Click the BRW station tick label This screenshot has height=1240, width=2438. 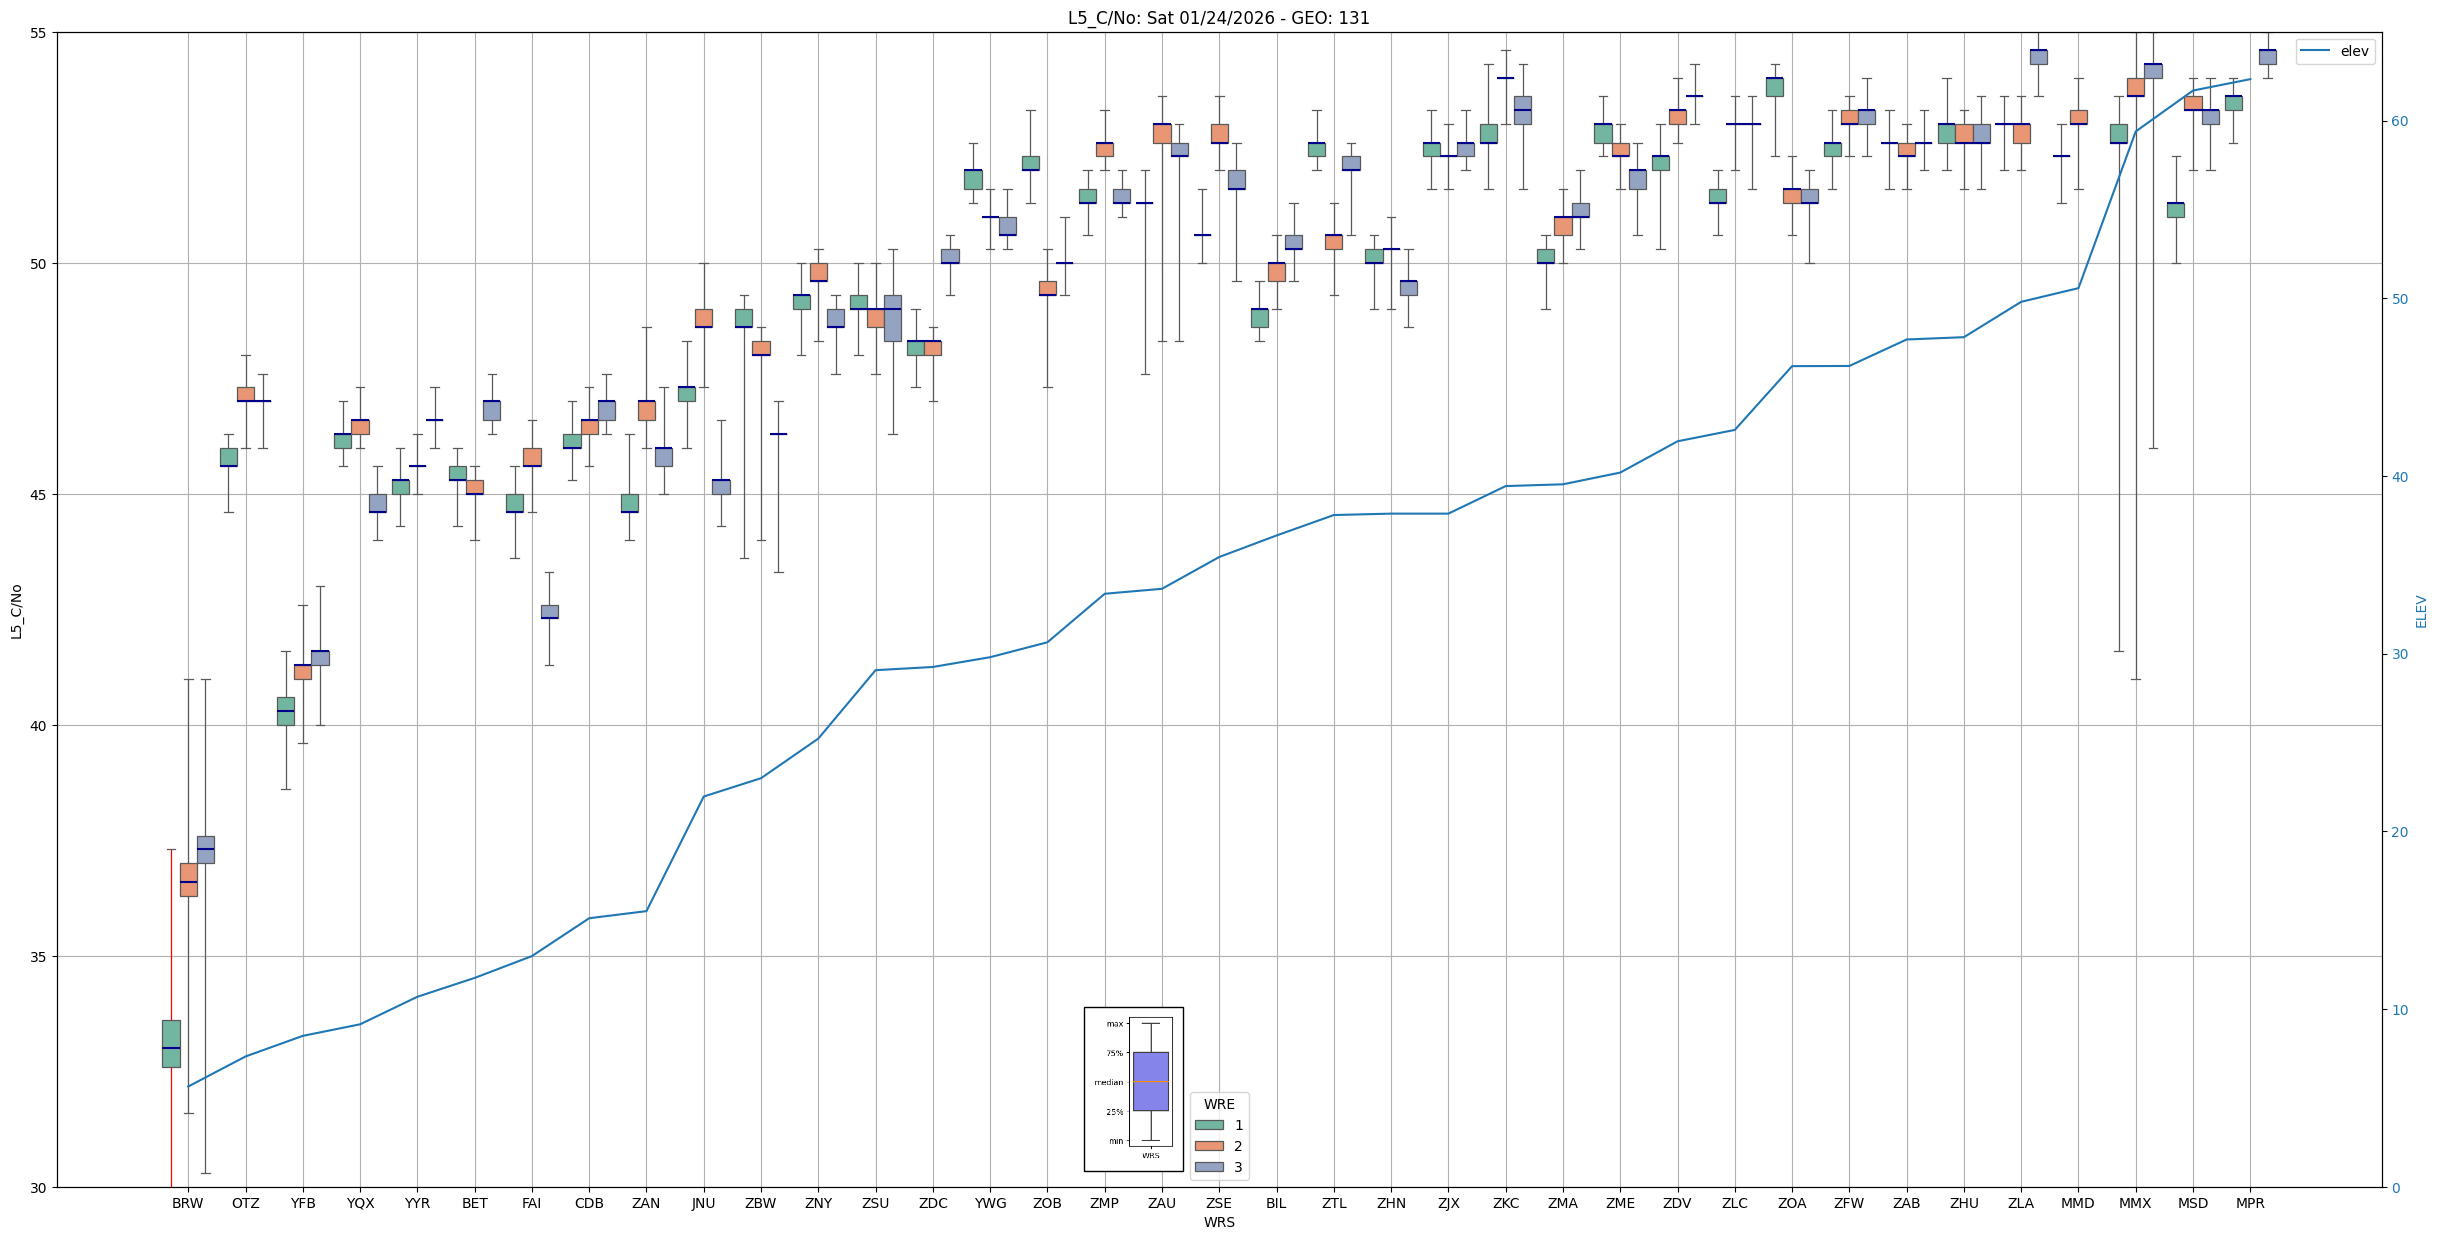(x=187, y=1203)
